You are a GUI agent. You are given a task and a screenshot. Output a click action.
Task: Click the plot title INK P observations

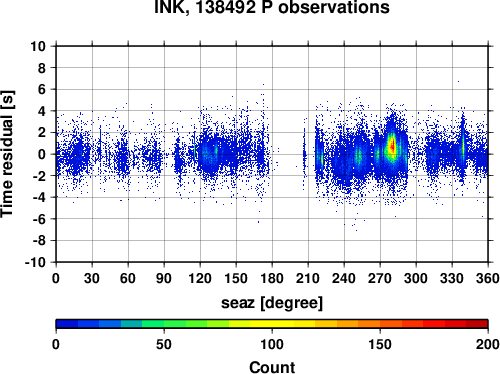[x=272, y=7]
